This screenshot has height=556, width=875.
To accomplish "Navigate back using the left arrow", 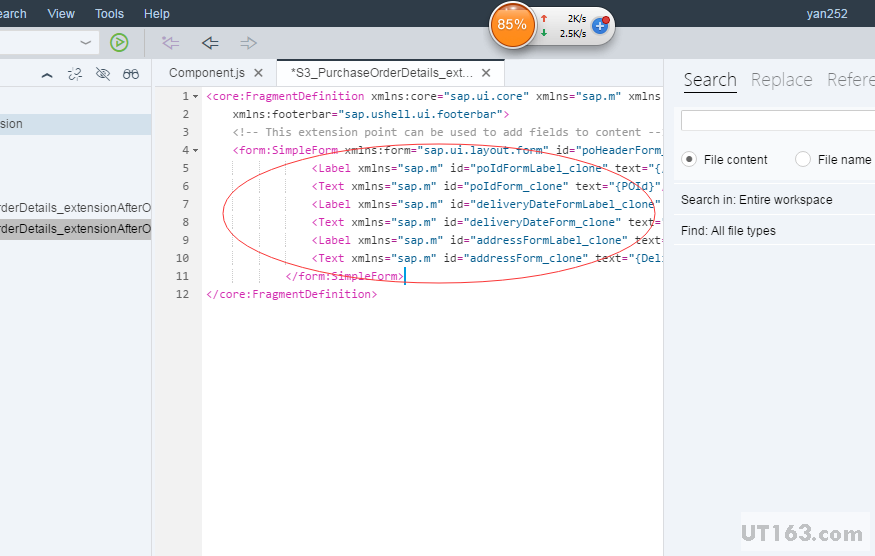I will click(210, 42).
